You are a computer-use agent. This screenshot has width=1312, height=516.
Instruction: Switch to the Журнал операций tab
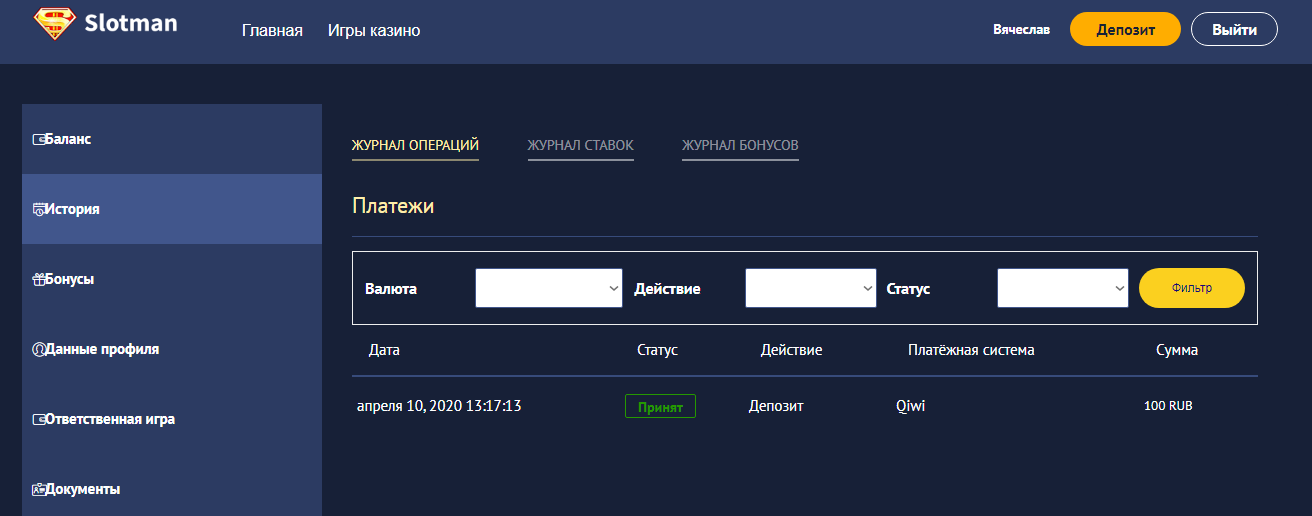click(x=415, y=146)
